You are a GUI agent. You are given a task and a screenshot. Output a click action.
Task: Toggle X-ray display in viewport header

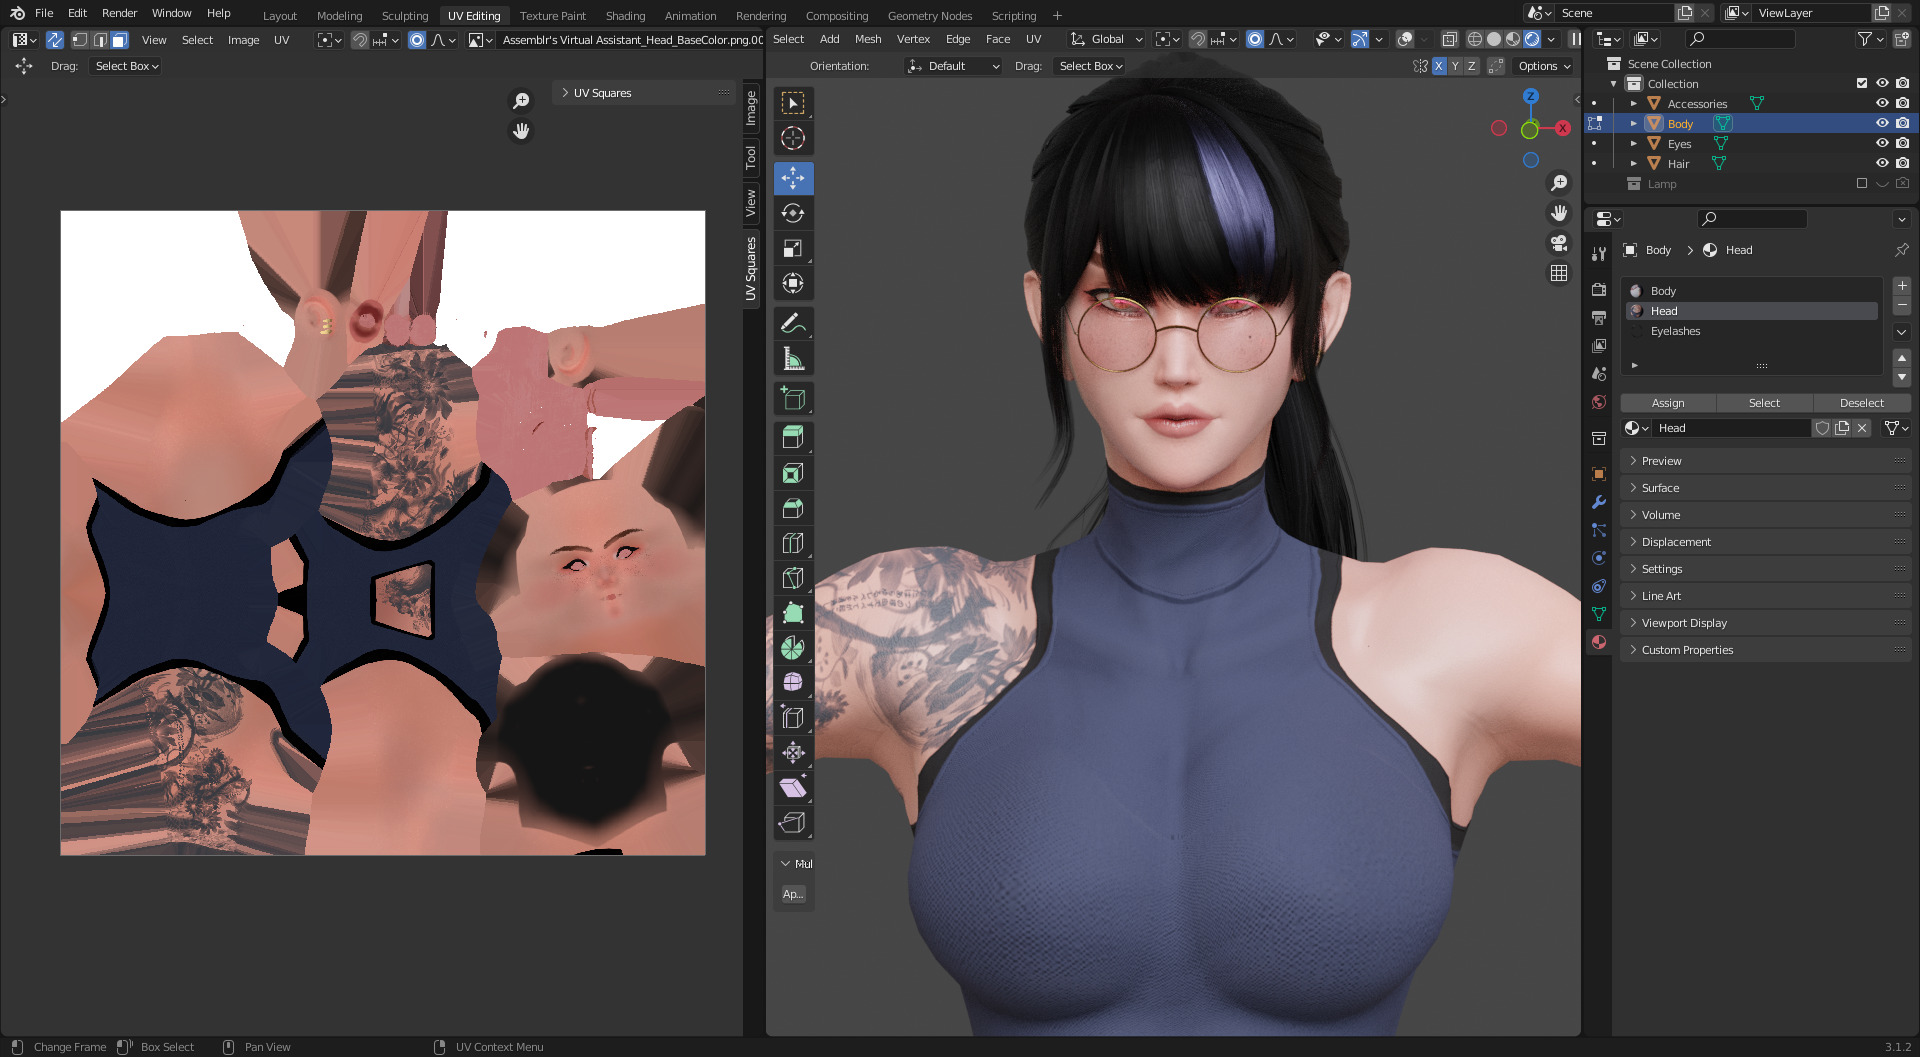[x=1449, y=39]
